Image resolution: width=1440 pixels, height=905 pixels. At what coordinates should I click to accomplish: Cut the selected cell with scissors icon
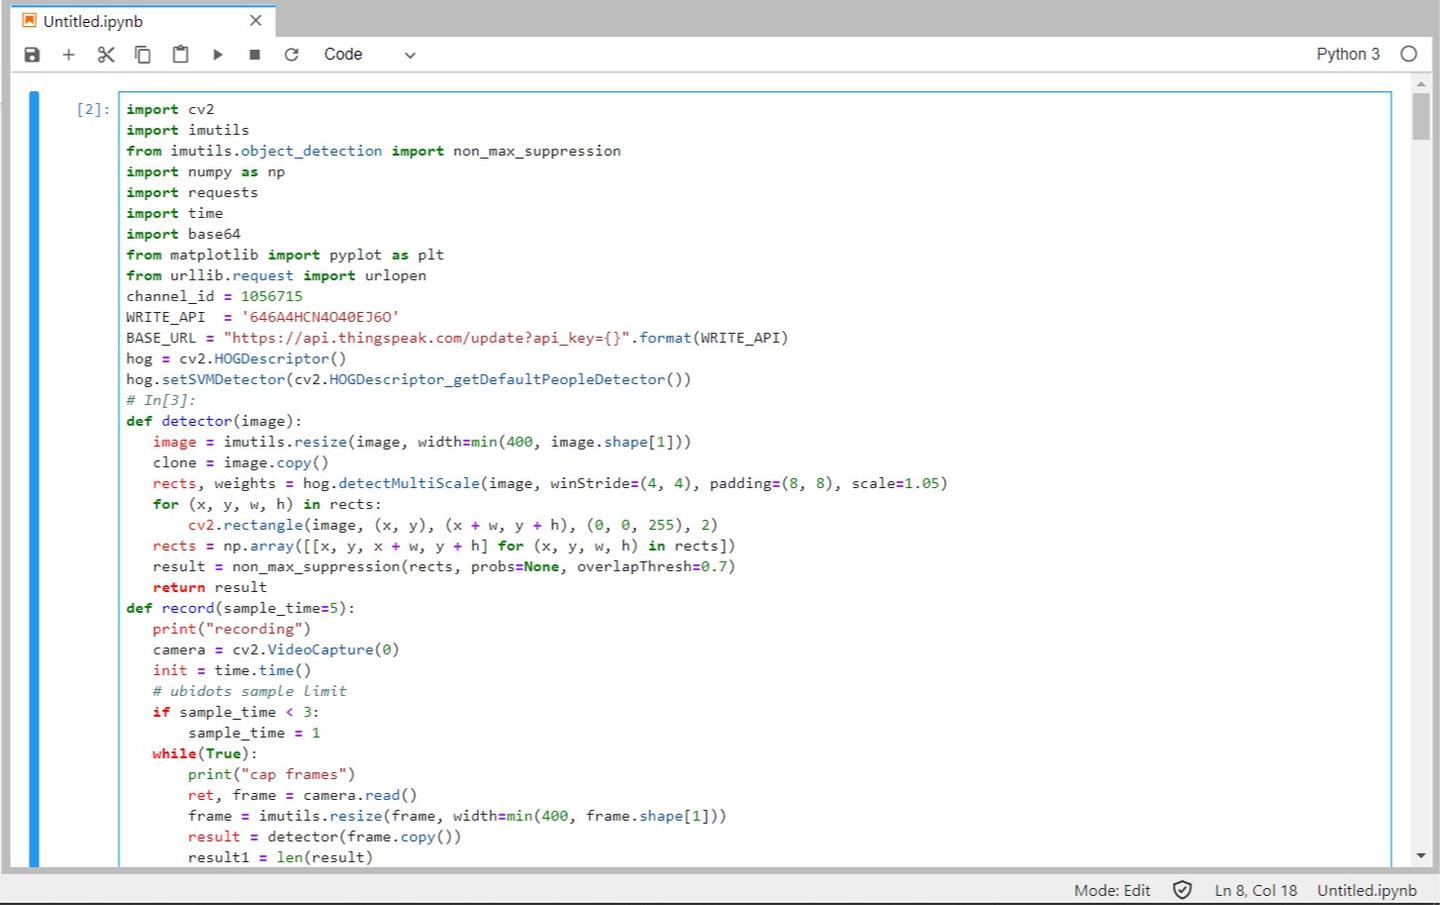pos(106,55)
